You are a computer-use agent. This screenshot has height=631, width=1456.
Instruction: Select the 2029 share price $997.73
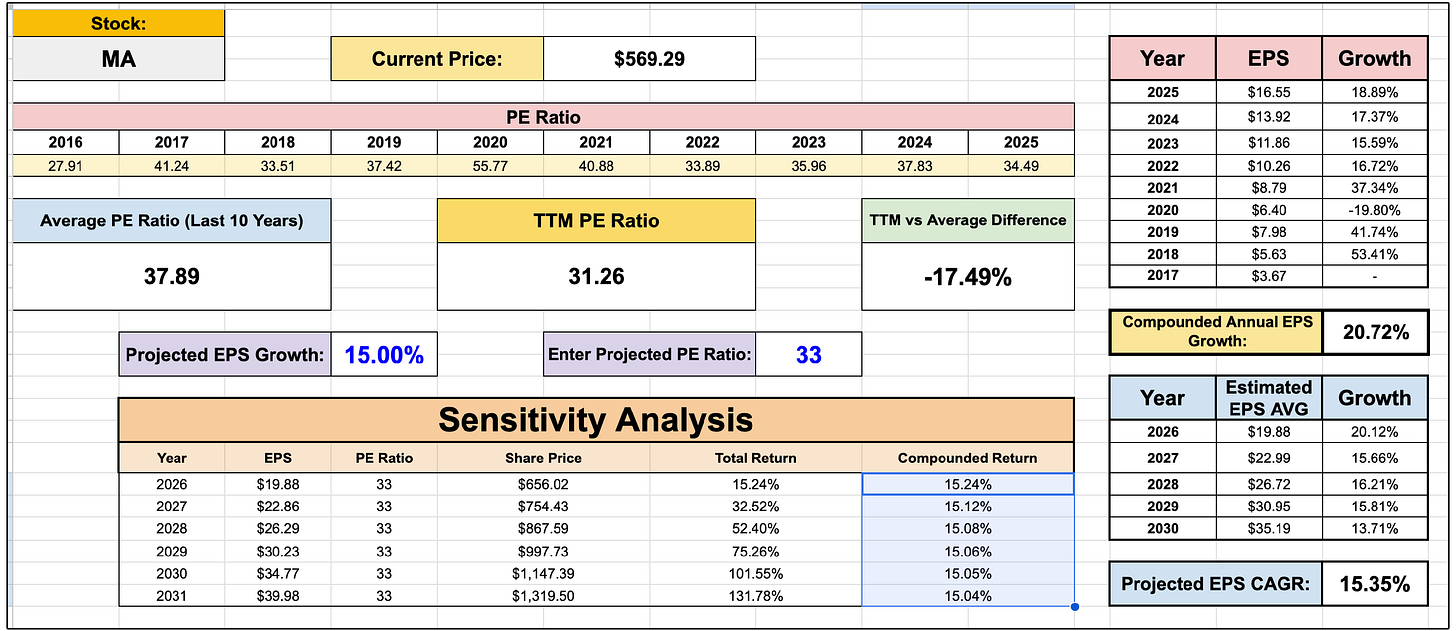(x=543, y=551)
